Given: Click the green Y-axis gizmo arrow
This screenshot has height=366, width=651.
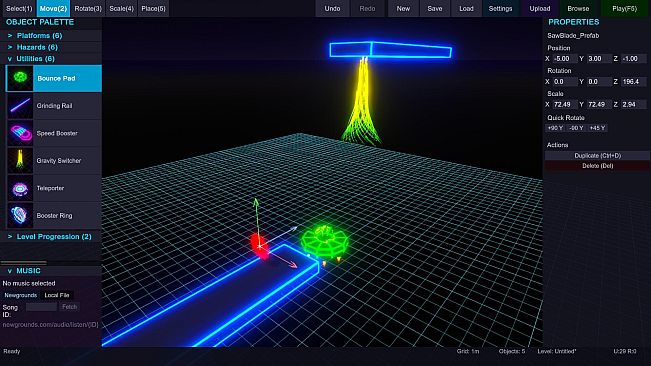Looking at the screenshot, I should pos(256,203).
